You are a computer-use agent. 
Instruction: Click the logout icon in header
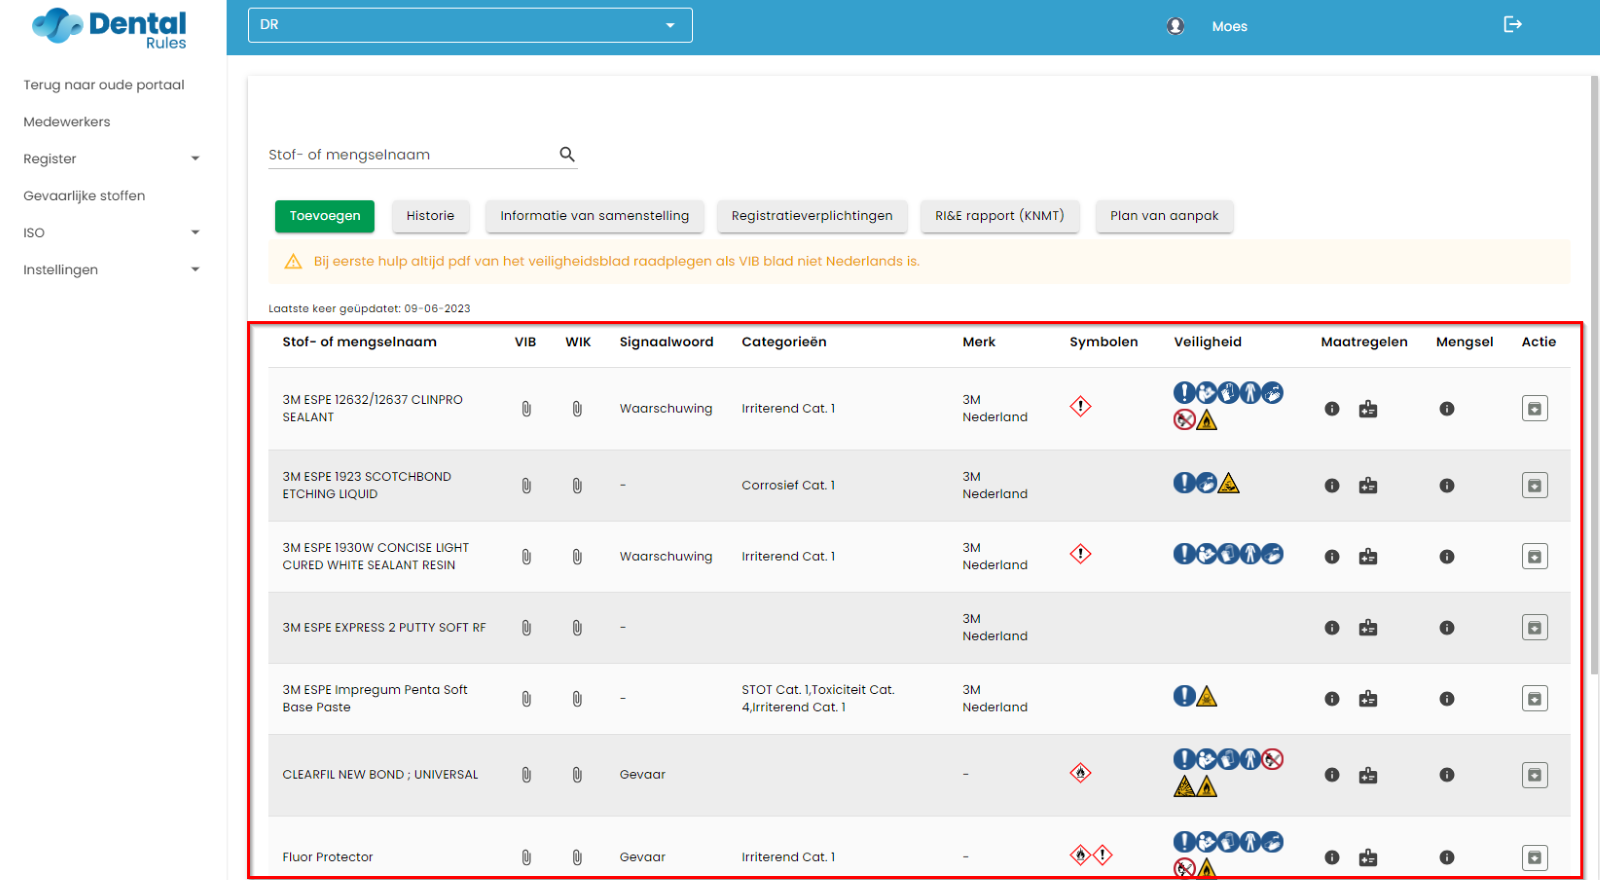1513,25
